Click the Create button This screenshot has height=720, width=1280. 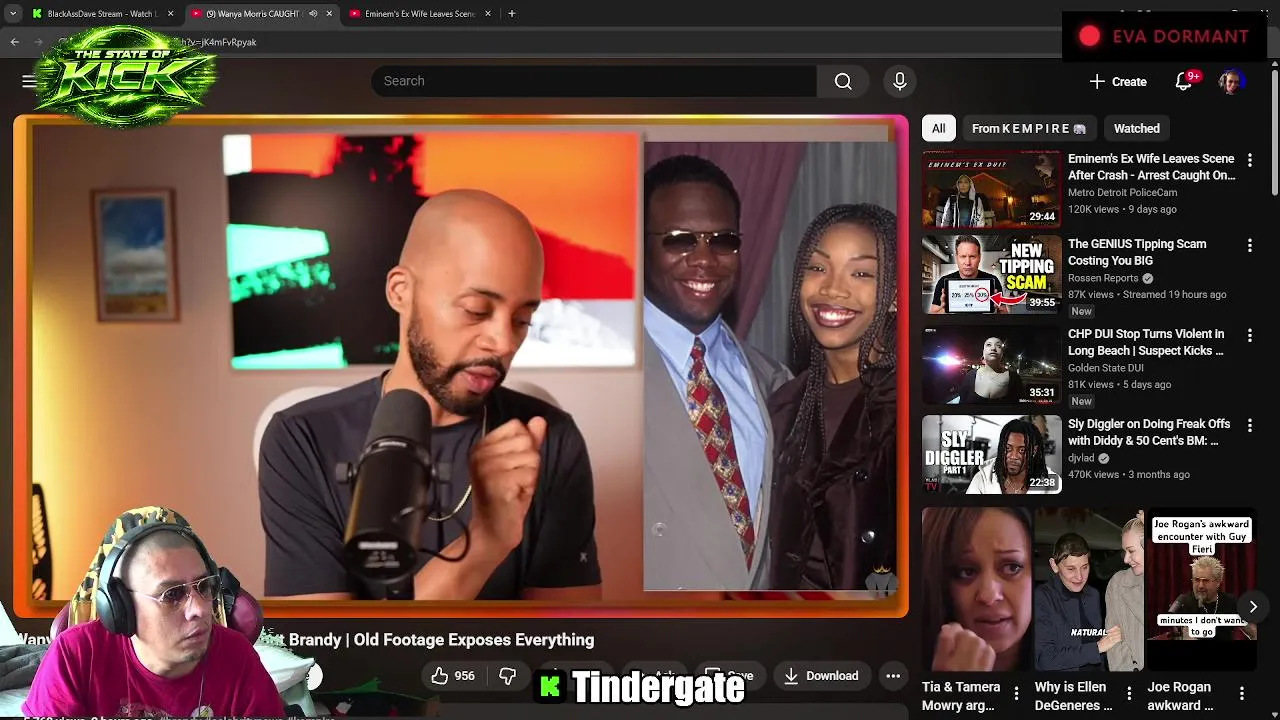[1118, 81]
